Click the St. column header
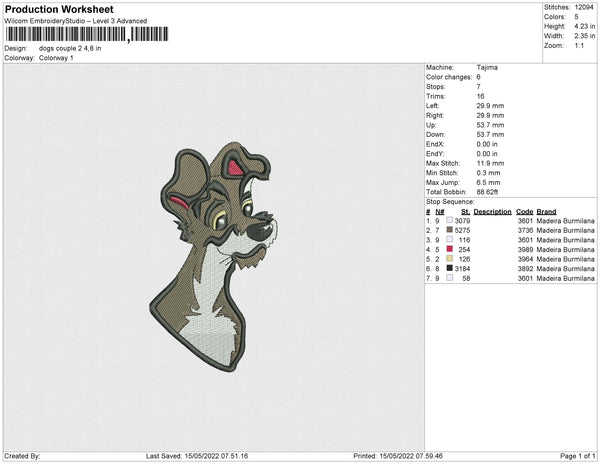Viewport: 600px width, 464px height. click(x=466, y=212)
